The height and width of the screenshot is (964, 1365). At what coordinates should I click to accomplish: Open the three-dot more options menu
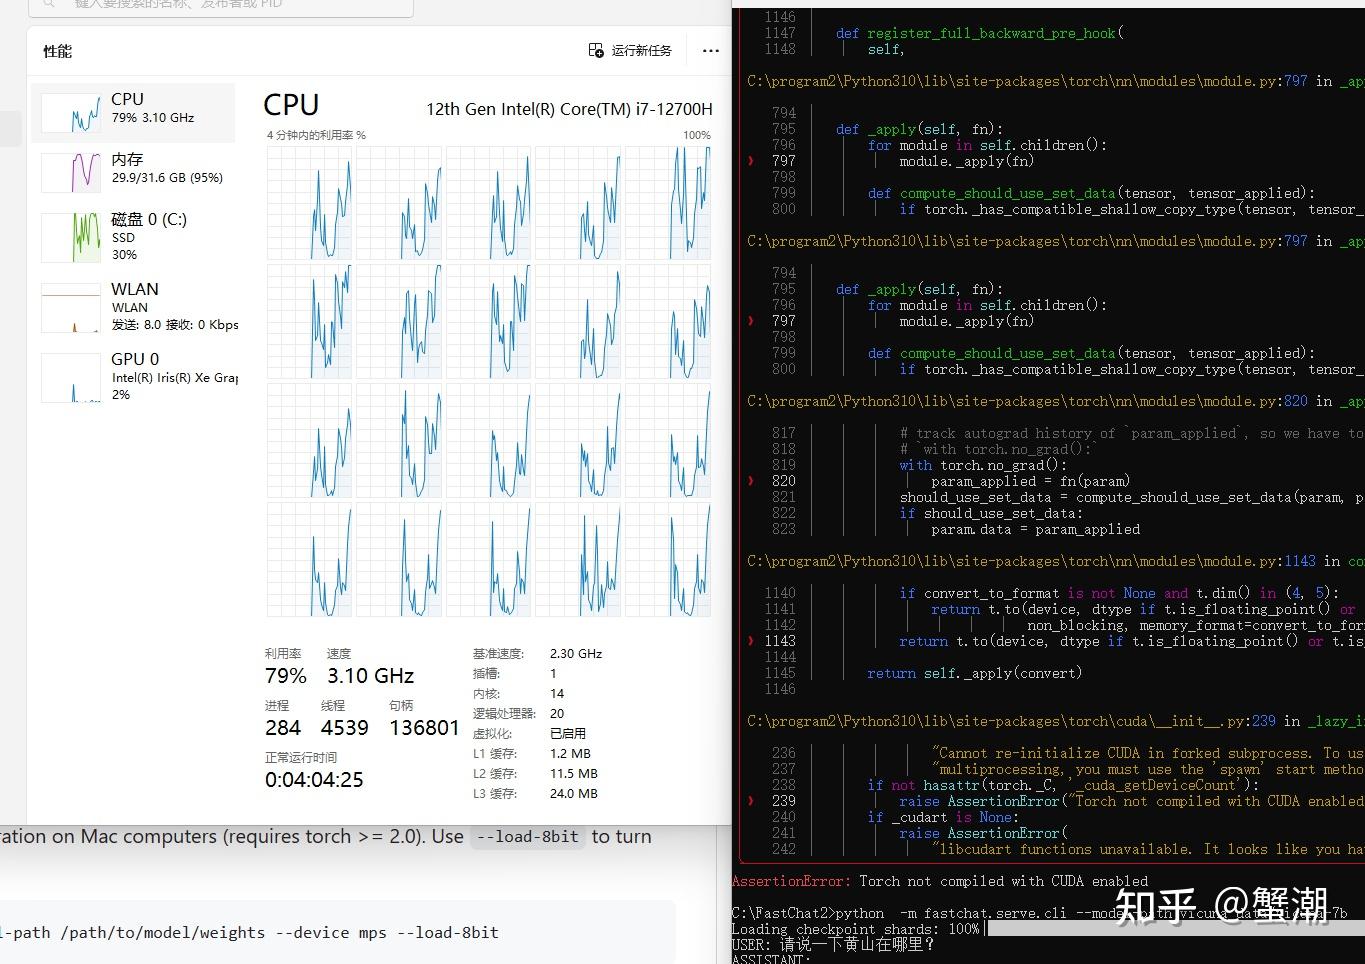coord(711,50)
